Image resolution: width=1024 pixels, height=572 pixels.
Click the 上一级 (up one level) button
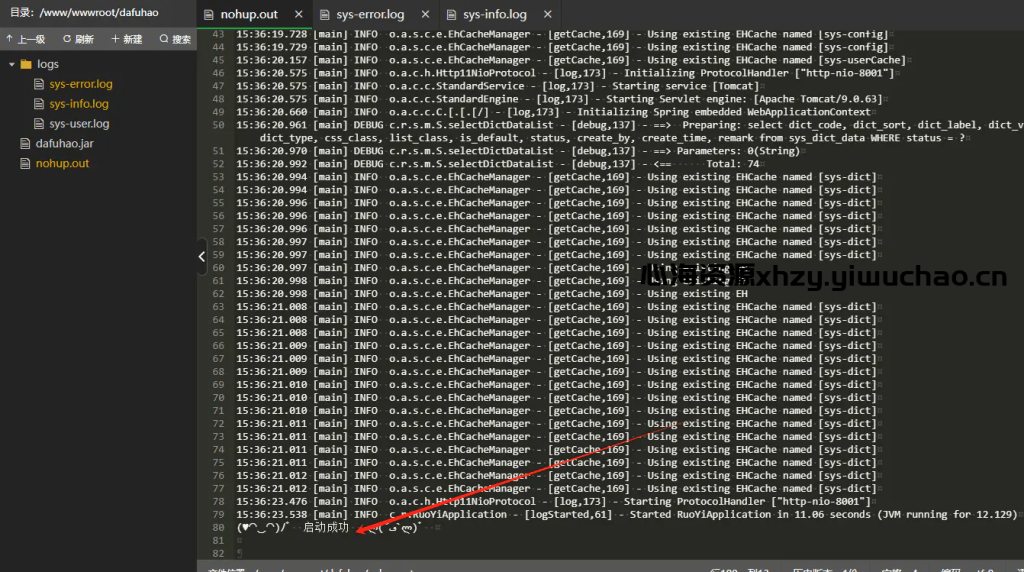(x=26, y=39)
